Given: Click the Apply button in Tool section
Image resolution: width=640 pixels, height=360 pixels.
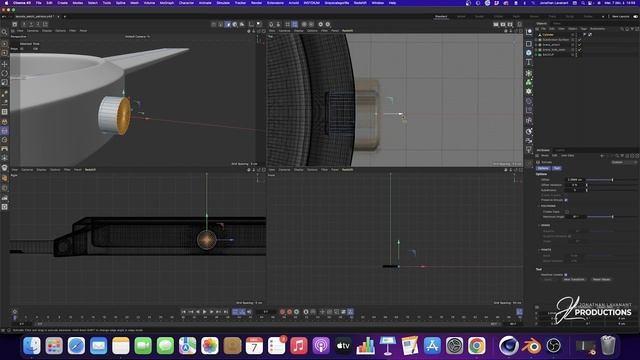Looking at the screenshot, I should pyautogui.click(x=548, y=280).
